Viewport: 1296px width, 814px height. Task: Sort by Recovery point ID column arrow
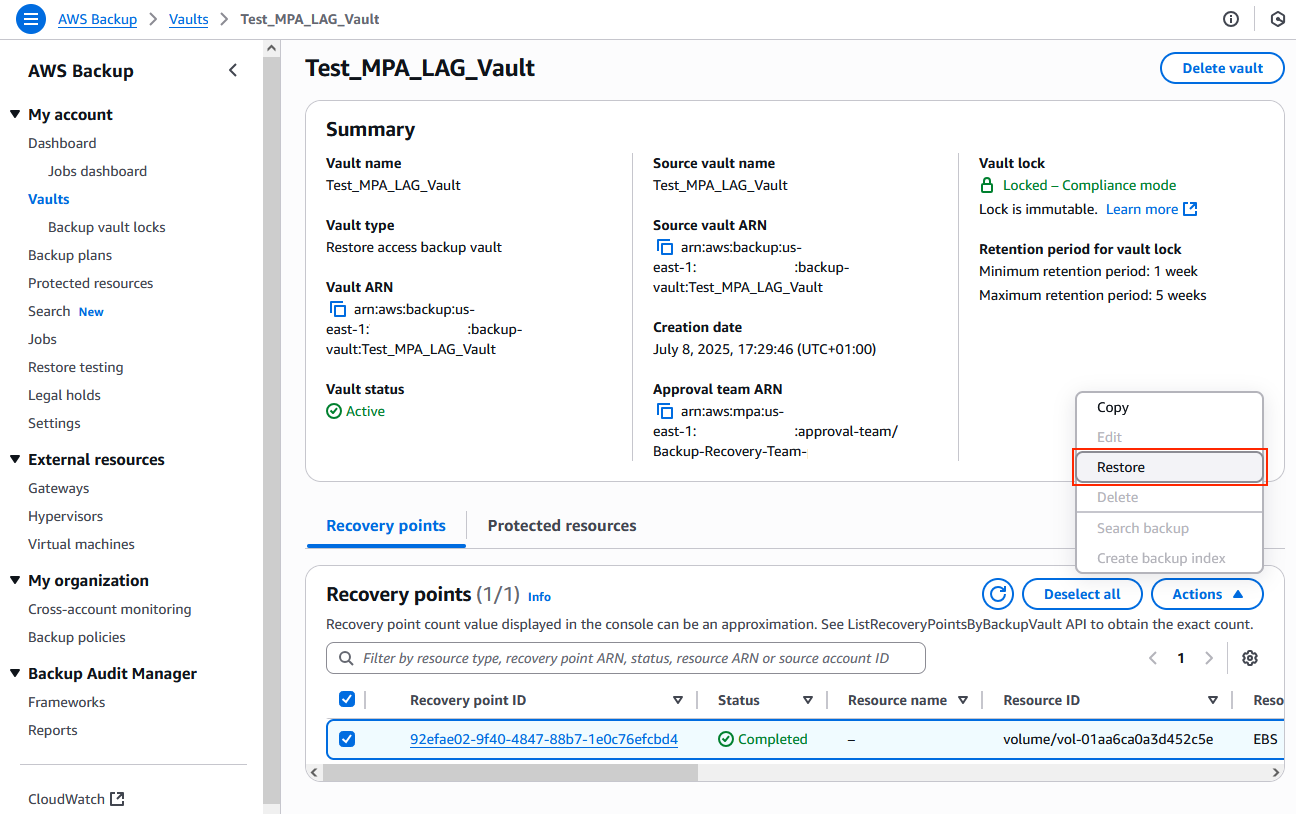click(x=678, y=700)
